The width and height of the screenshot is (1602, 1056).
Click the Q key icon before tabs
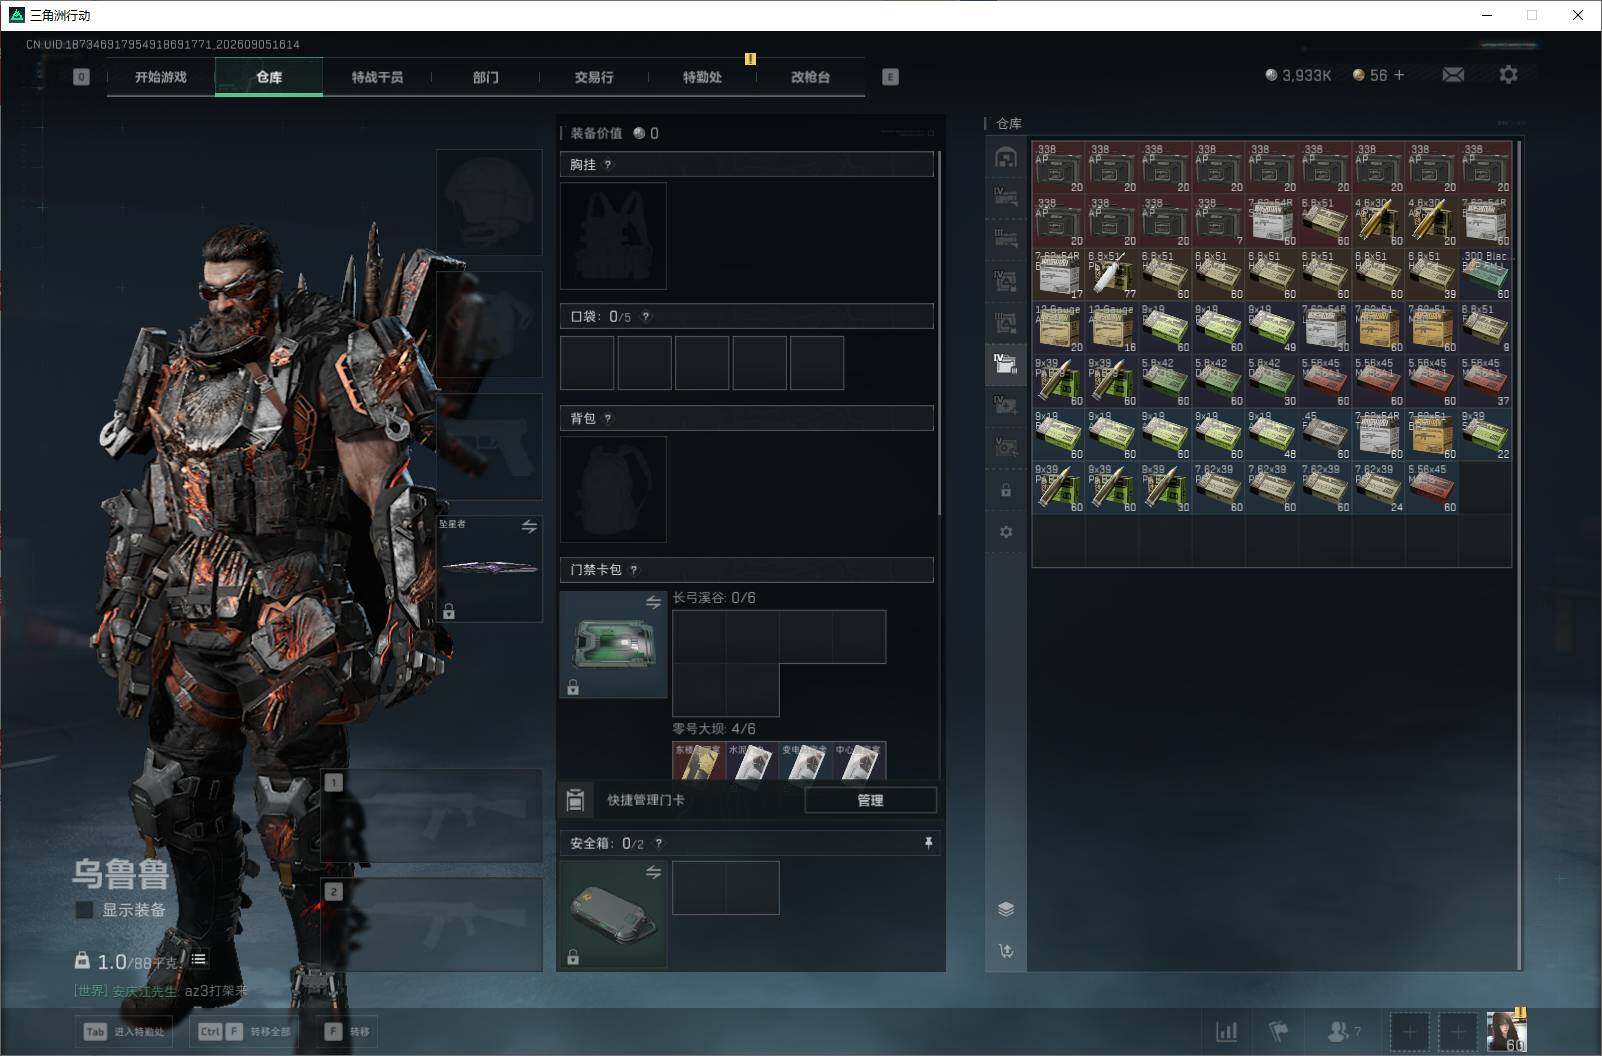pyautogui.click(x=81, y=77)
